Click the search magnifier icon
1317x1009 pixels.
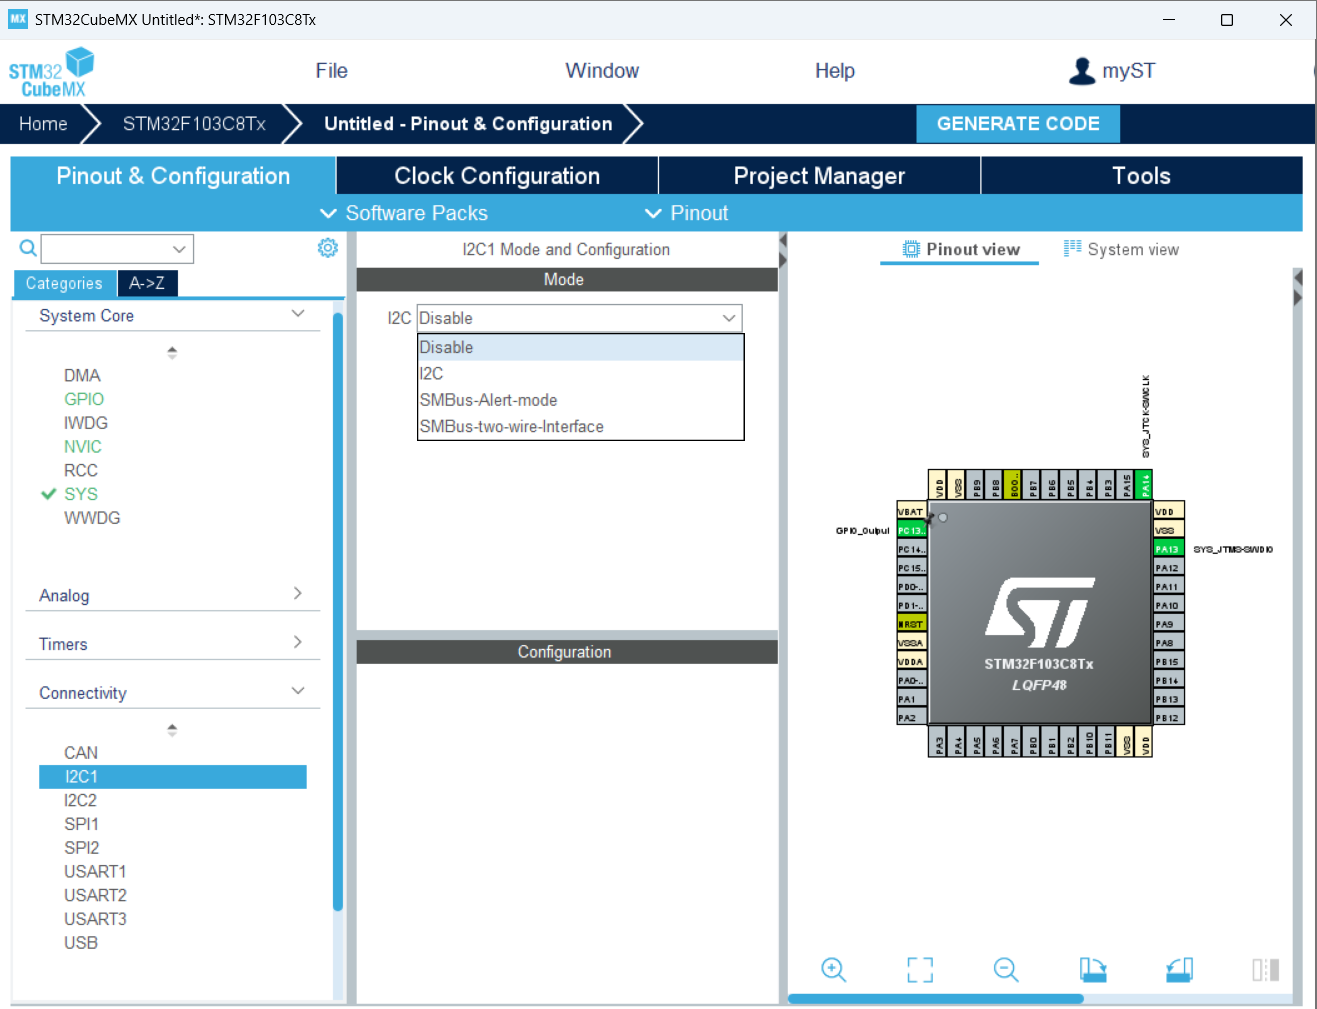pos(28,248)
